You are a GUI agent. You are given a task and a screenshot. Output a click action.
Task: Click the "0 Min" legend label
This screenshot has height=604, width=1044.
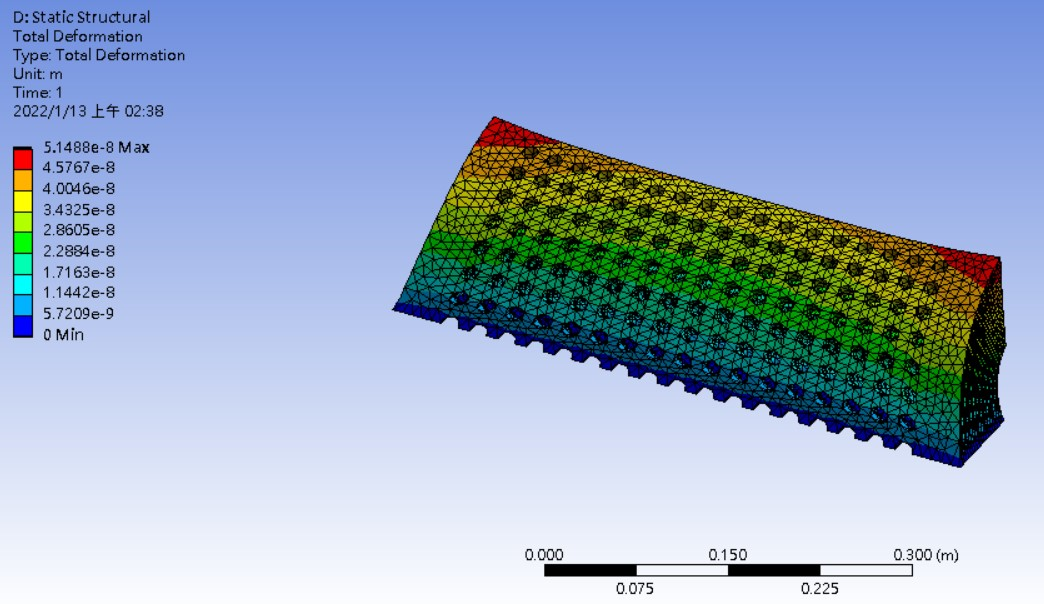pyautogui.click(x=63, y=334)
